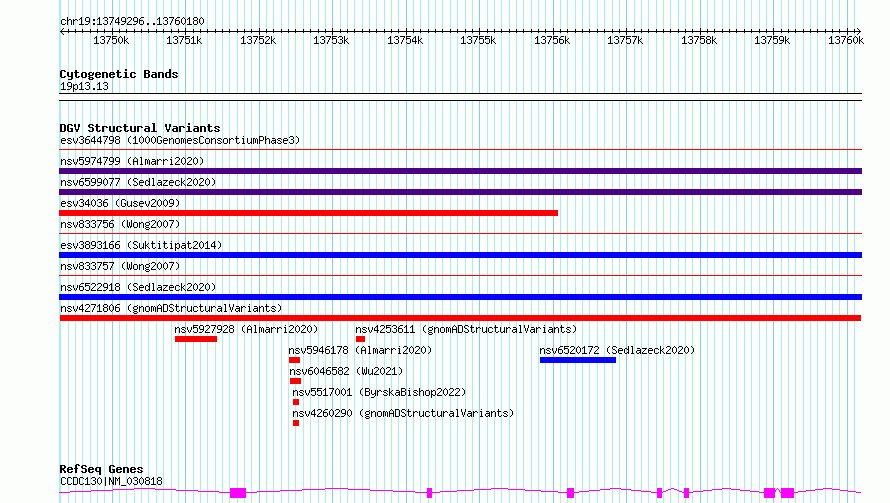Click the small nsv4253611 red marker
This screenshot has height=503, width=890.
360,339
